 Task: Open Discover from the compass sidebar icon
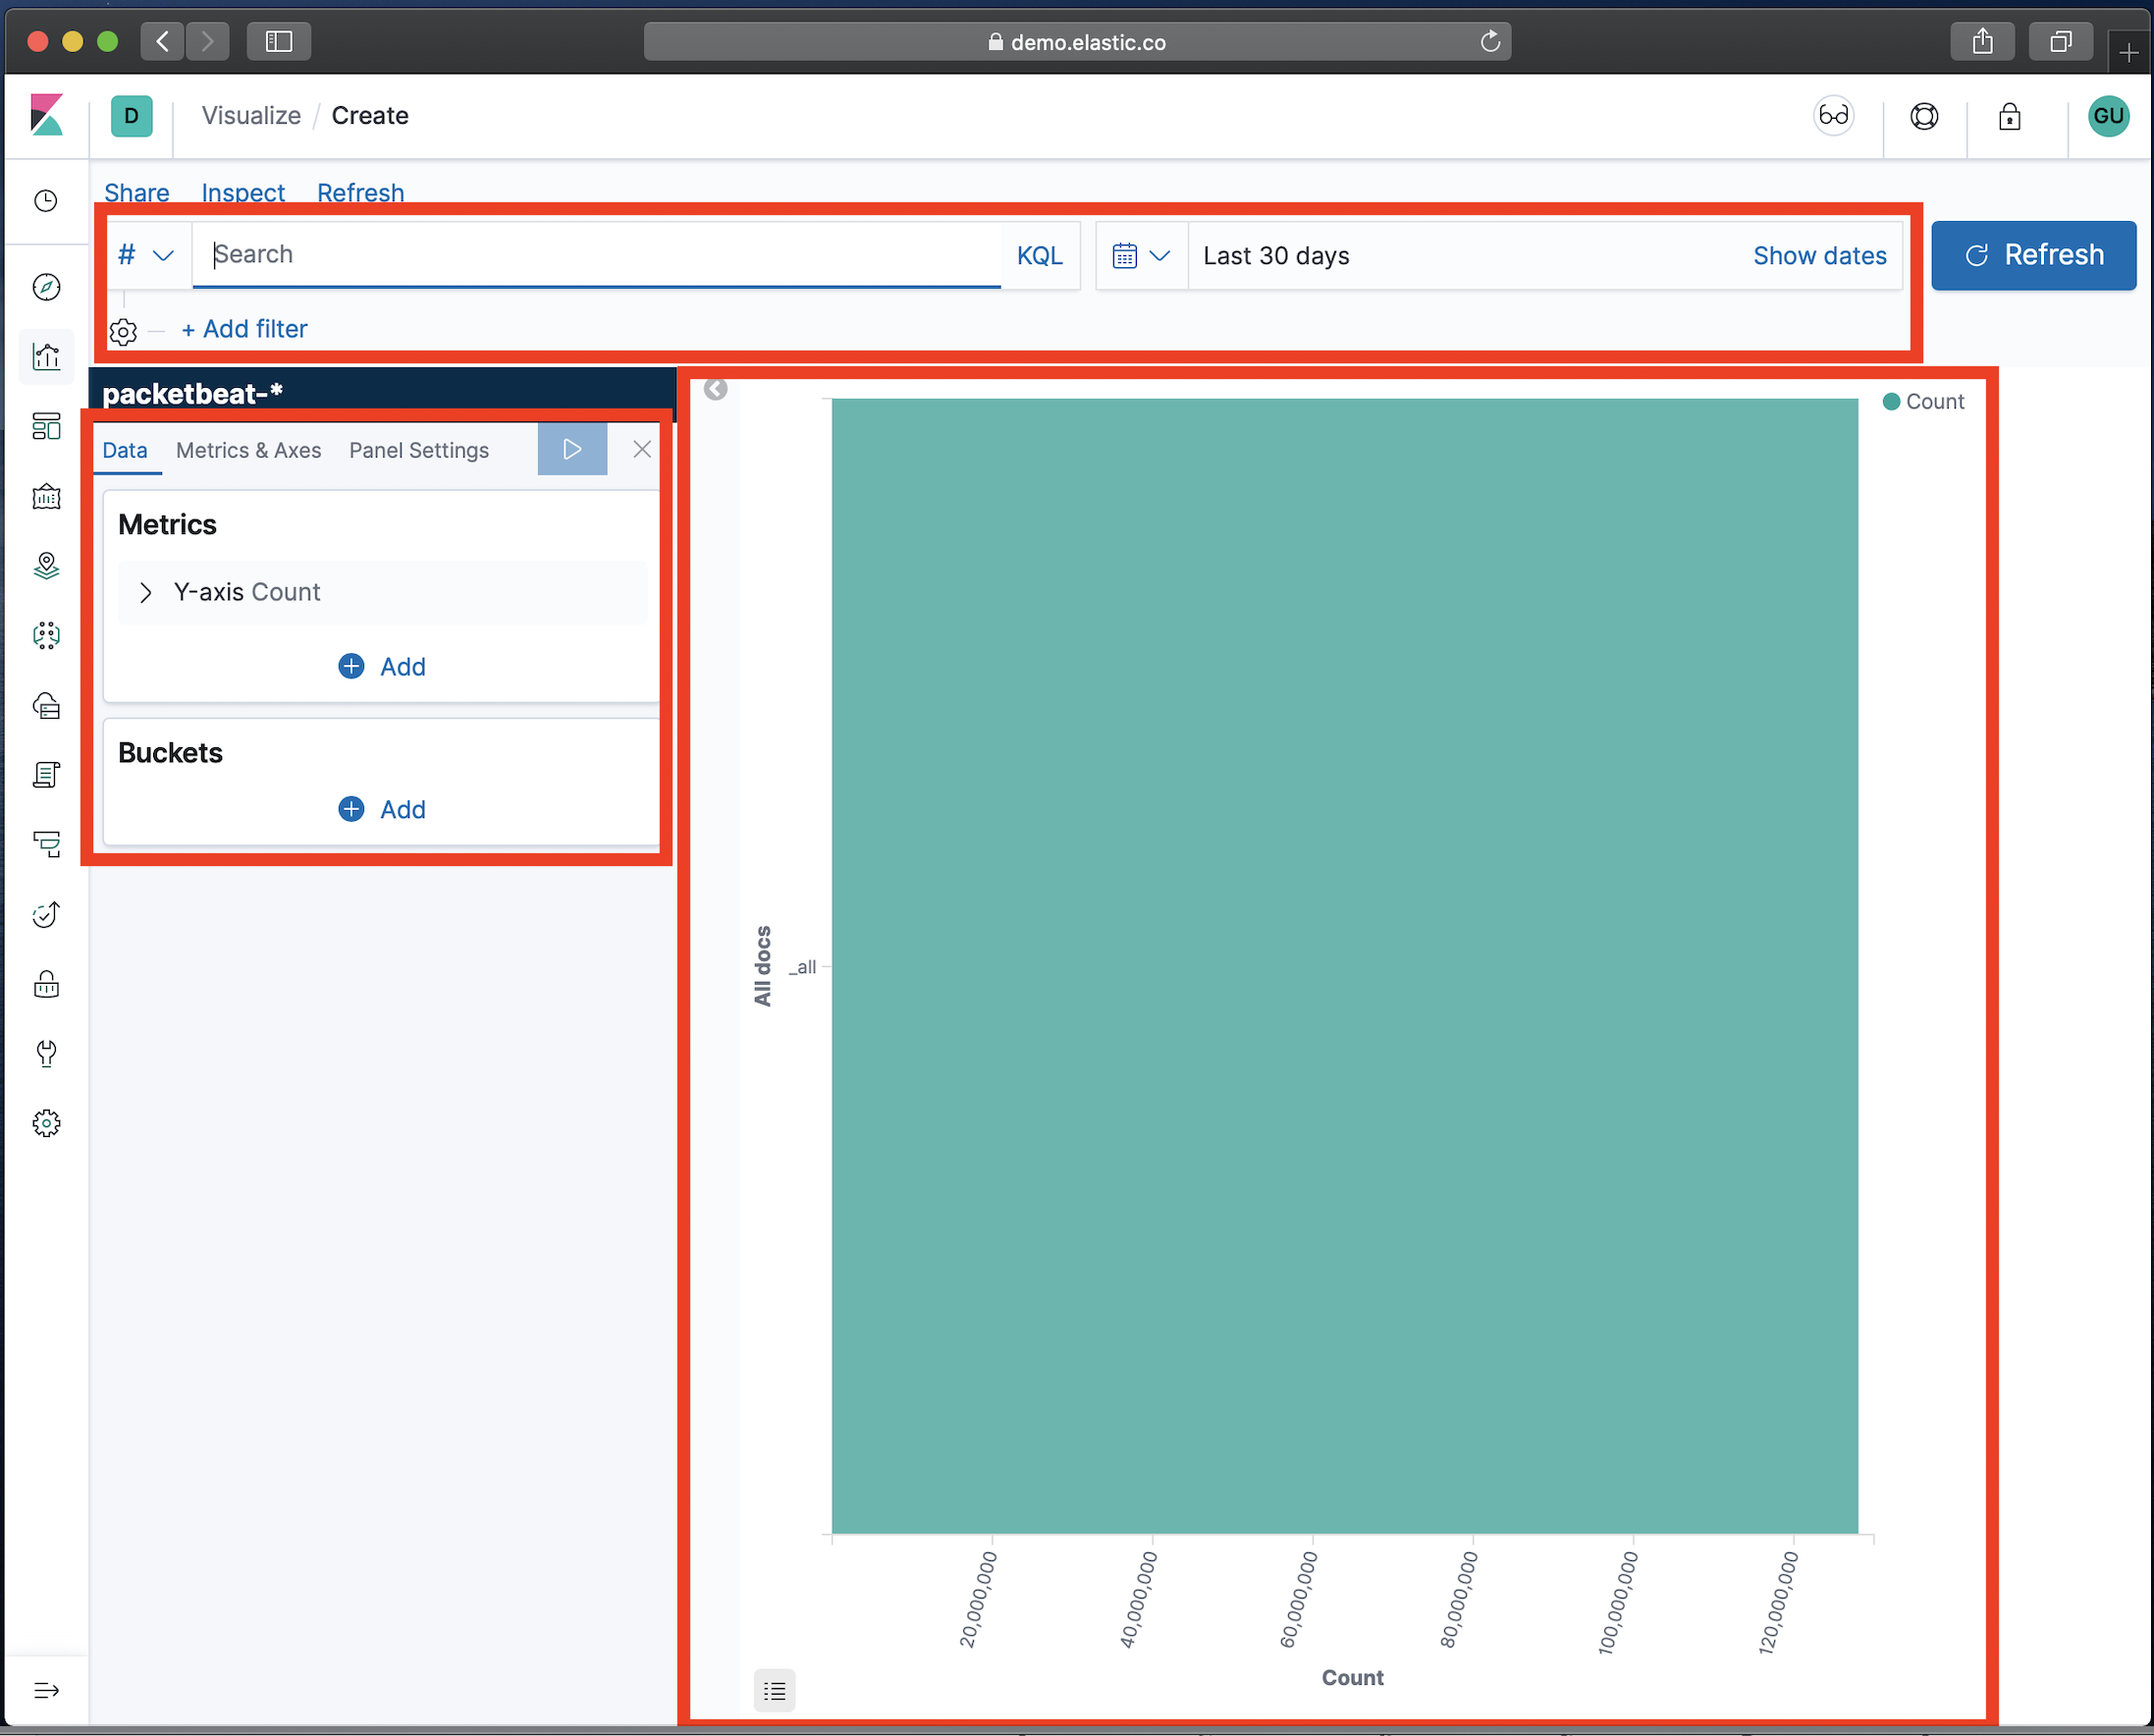point(46,288)
